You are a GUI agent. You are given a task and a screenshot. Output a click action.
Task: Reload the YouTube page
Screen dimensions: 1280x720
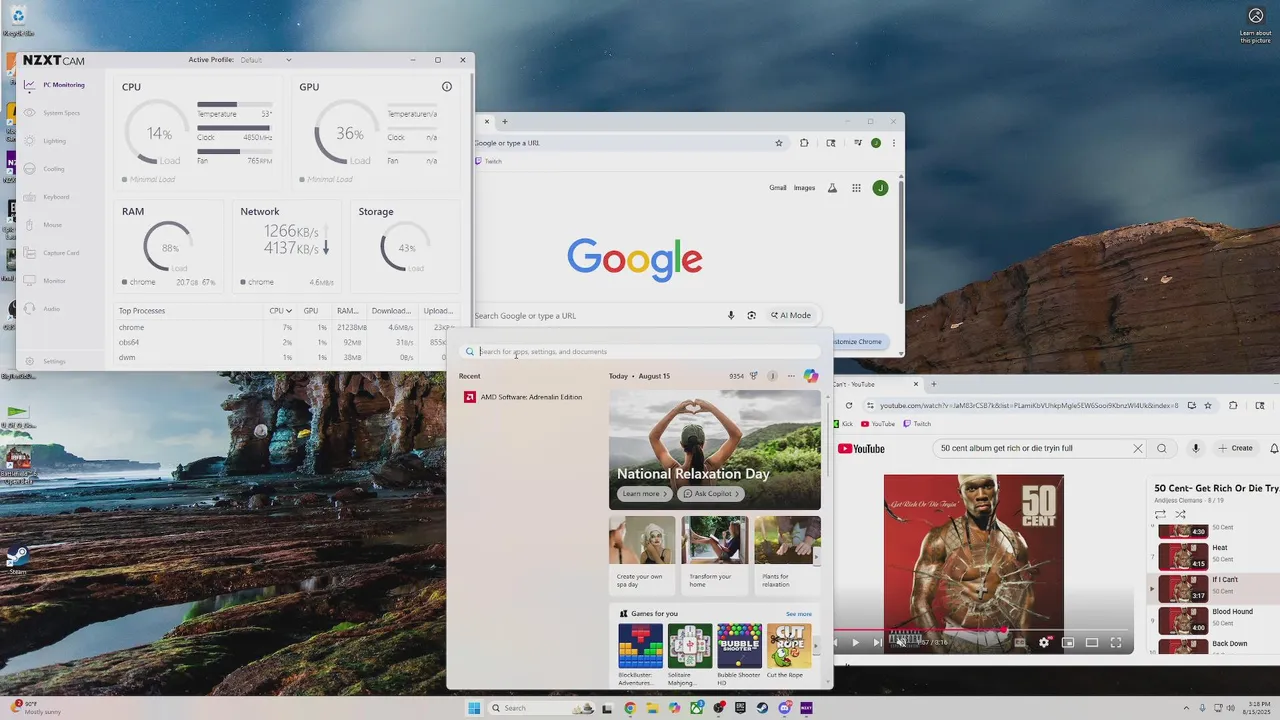point(849,405)
